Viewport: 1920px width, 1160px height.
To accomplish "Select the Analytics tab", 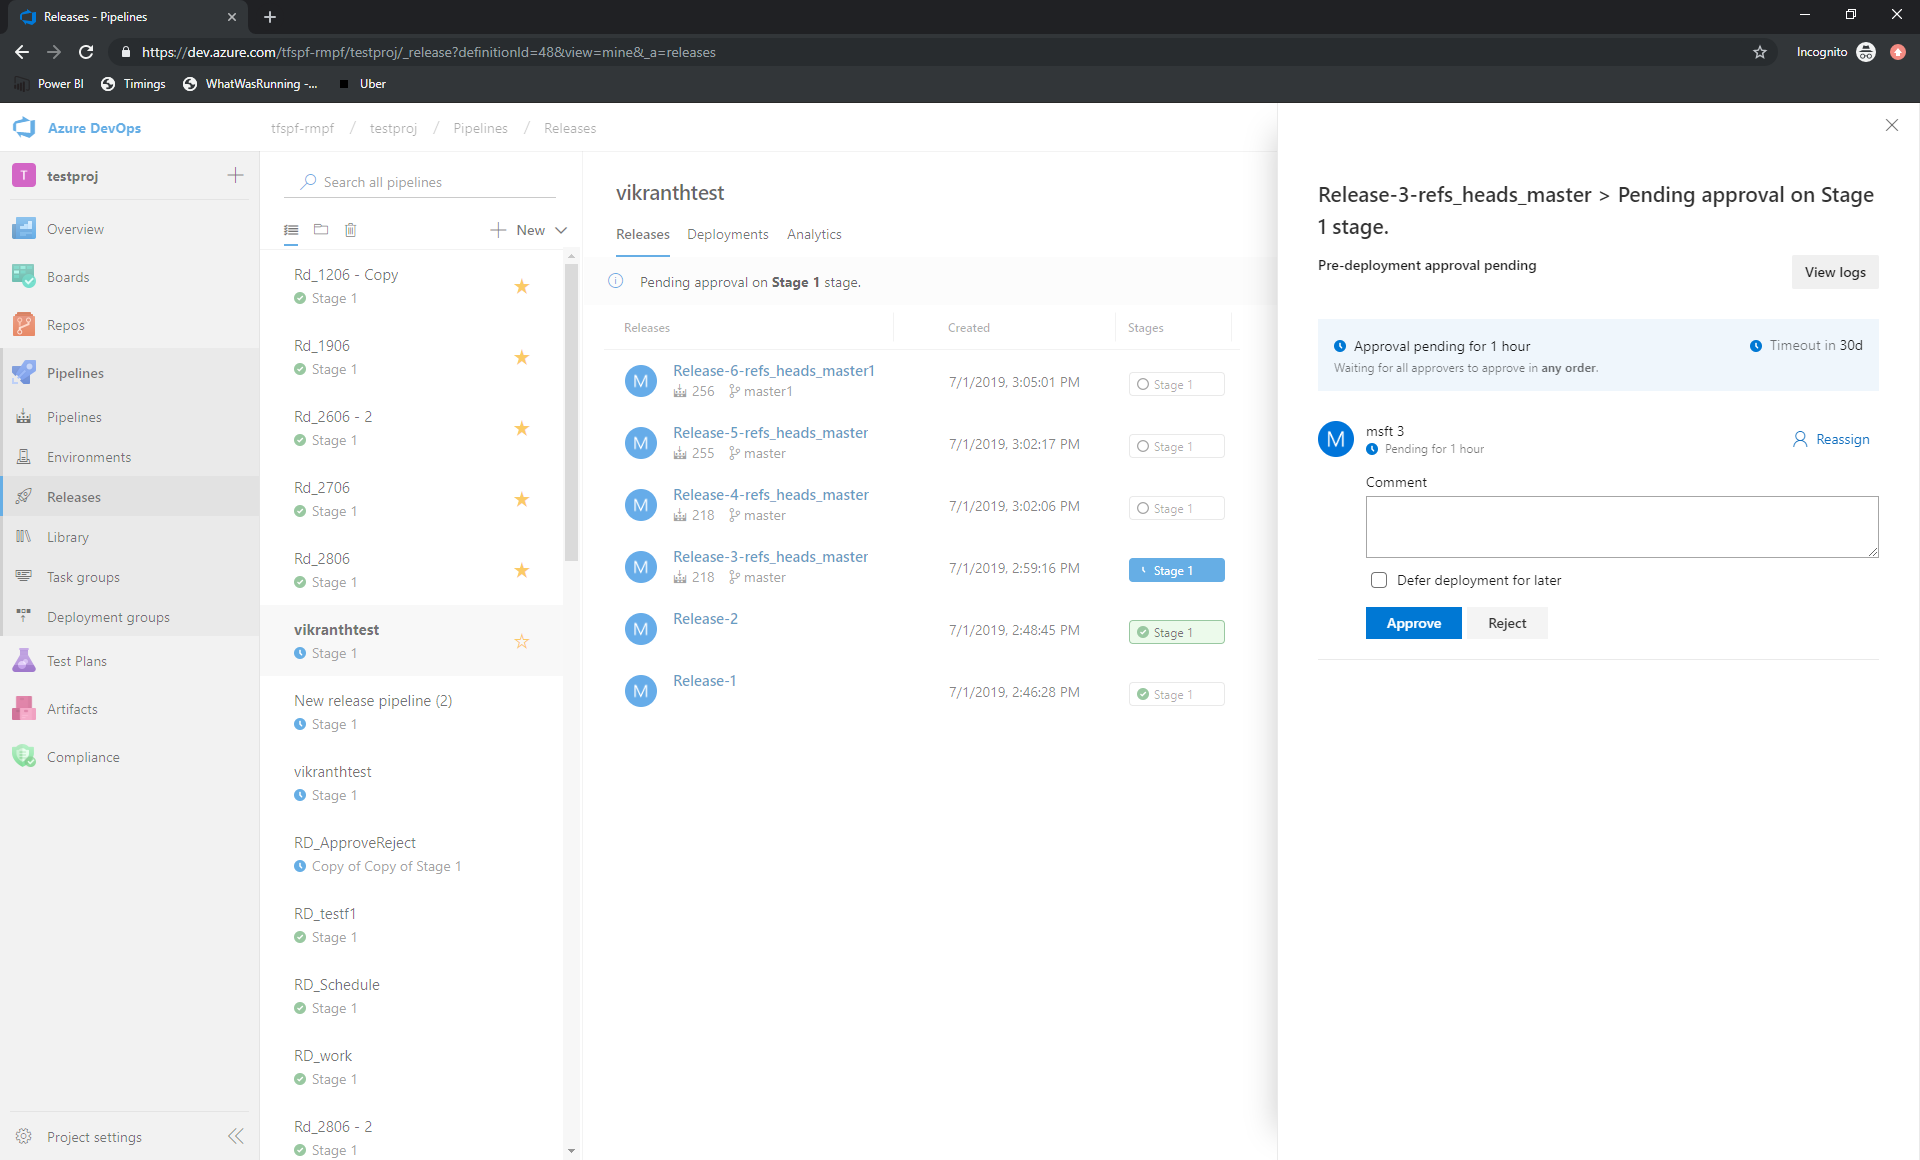I will 813,233.
